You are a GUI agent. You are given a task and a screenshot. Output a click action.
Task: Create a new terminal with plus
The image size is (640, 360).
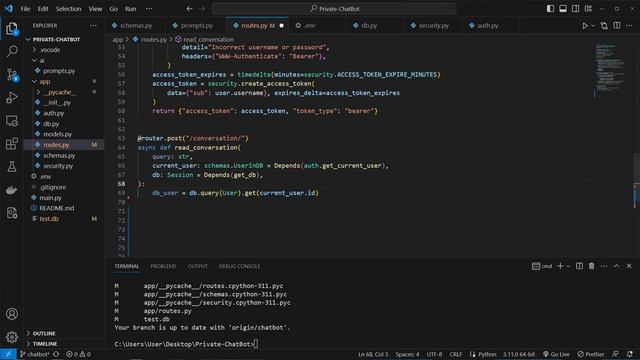560,266
